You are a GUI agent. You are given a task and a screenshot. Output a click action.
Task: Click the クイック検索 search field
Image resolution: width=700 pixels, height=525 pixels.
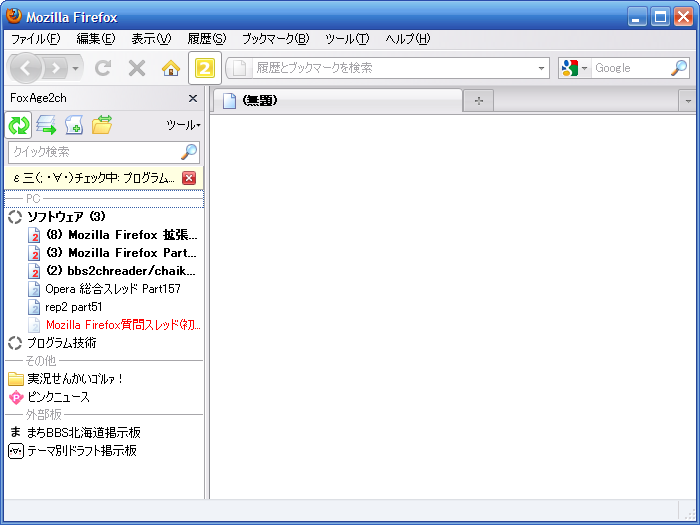pyautogui.click(x=94, y=152)
